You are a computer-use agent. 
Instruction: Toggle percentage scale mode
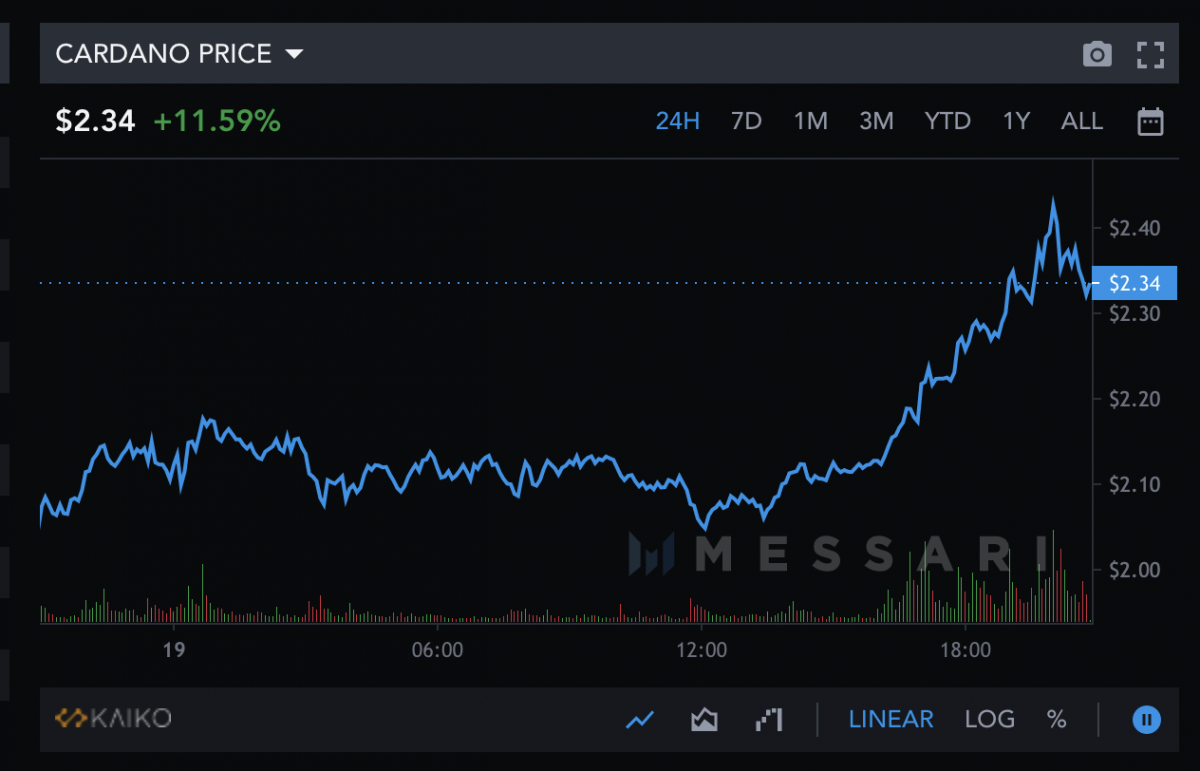(1056, 719)
